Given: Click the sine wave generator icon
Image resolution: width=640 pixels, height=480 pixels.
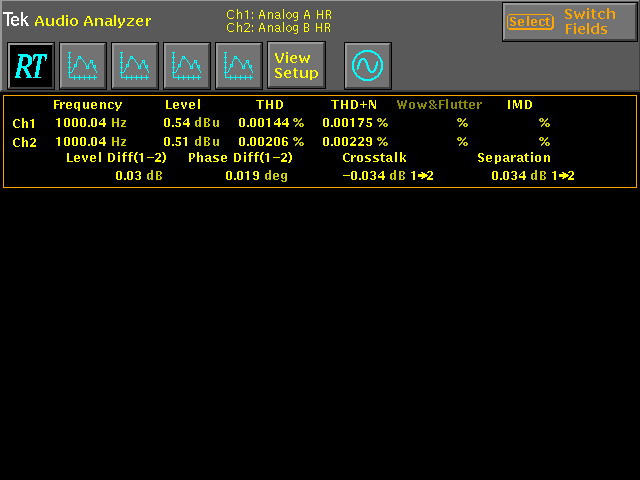Looking at the screenshot, I should pyautogui.click(x=368, y=66).
